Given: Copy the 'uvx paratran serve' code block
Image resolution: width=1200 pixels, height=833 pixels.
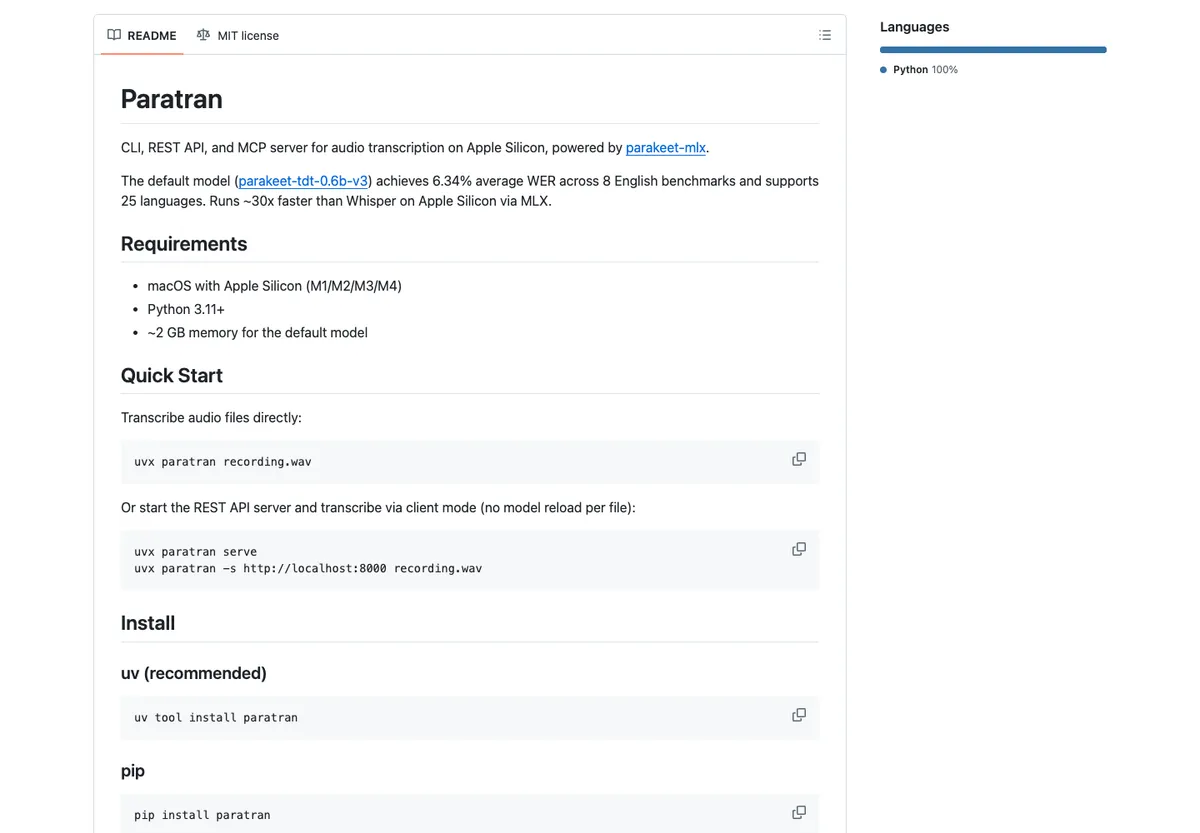Looking at the screenshot, I should [799, 549].
